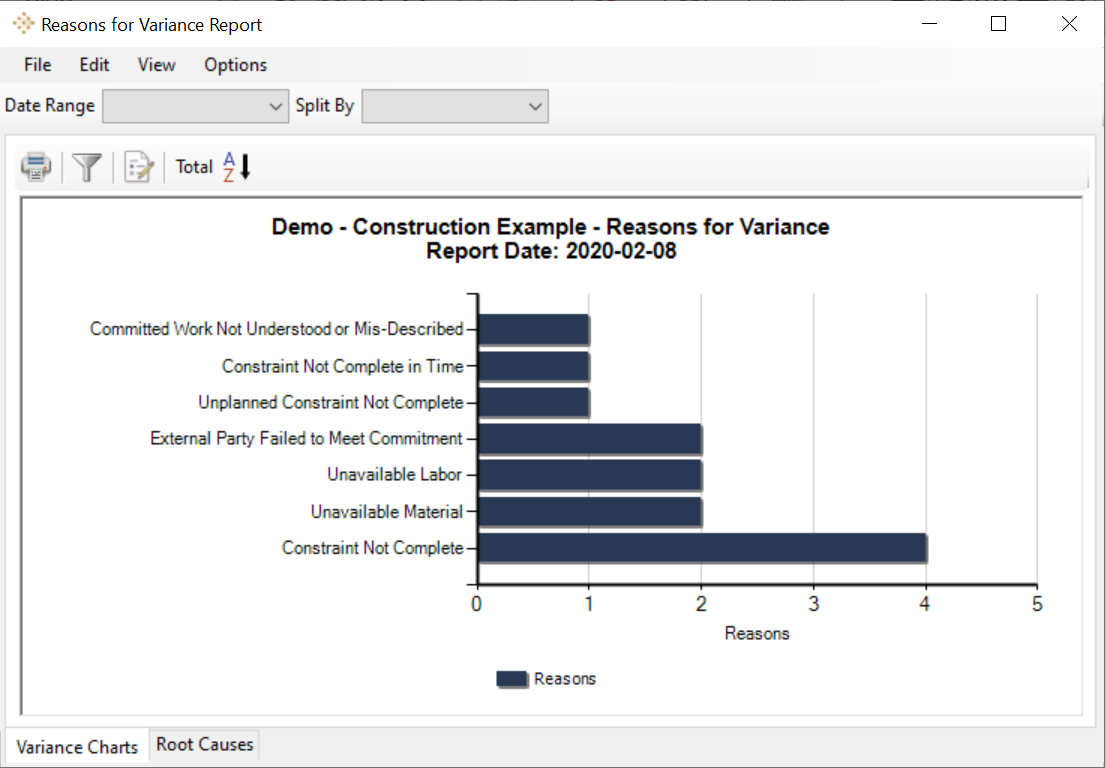Screen dimensions: 1106x768
Task: Open the filter funnel tool
Action: pos(87,167)
